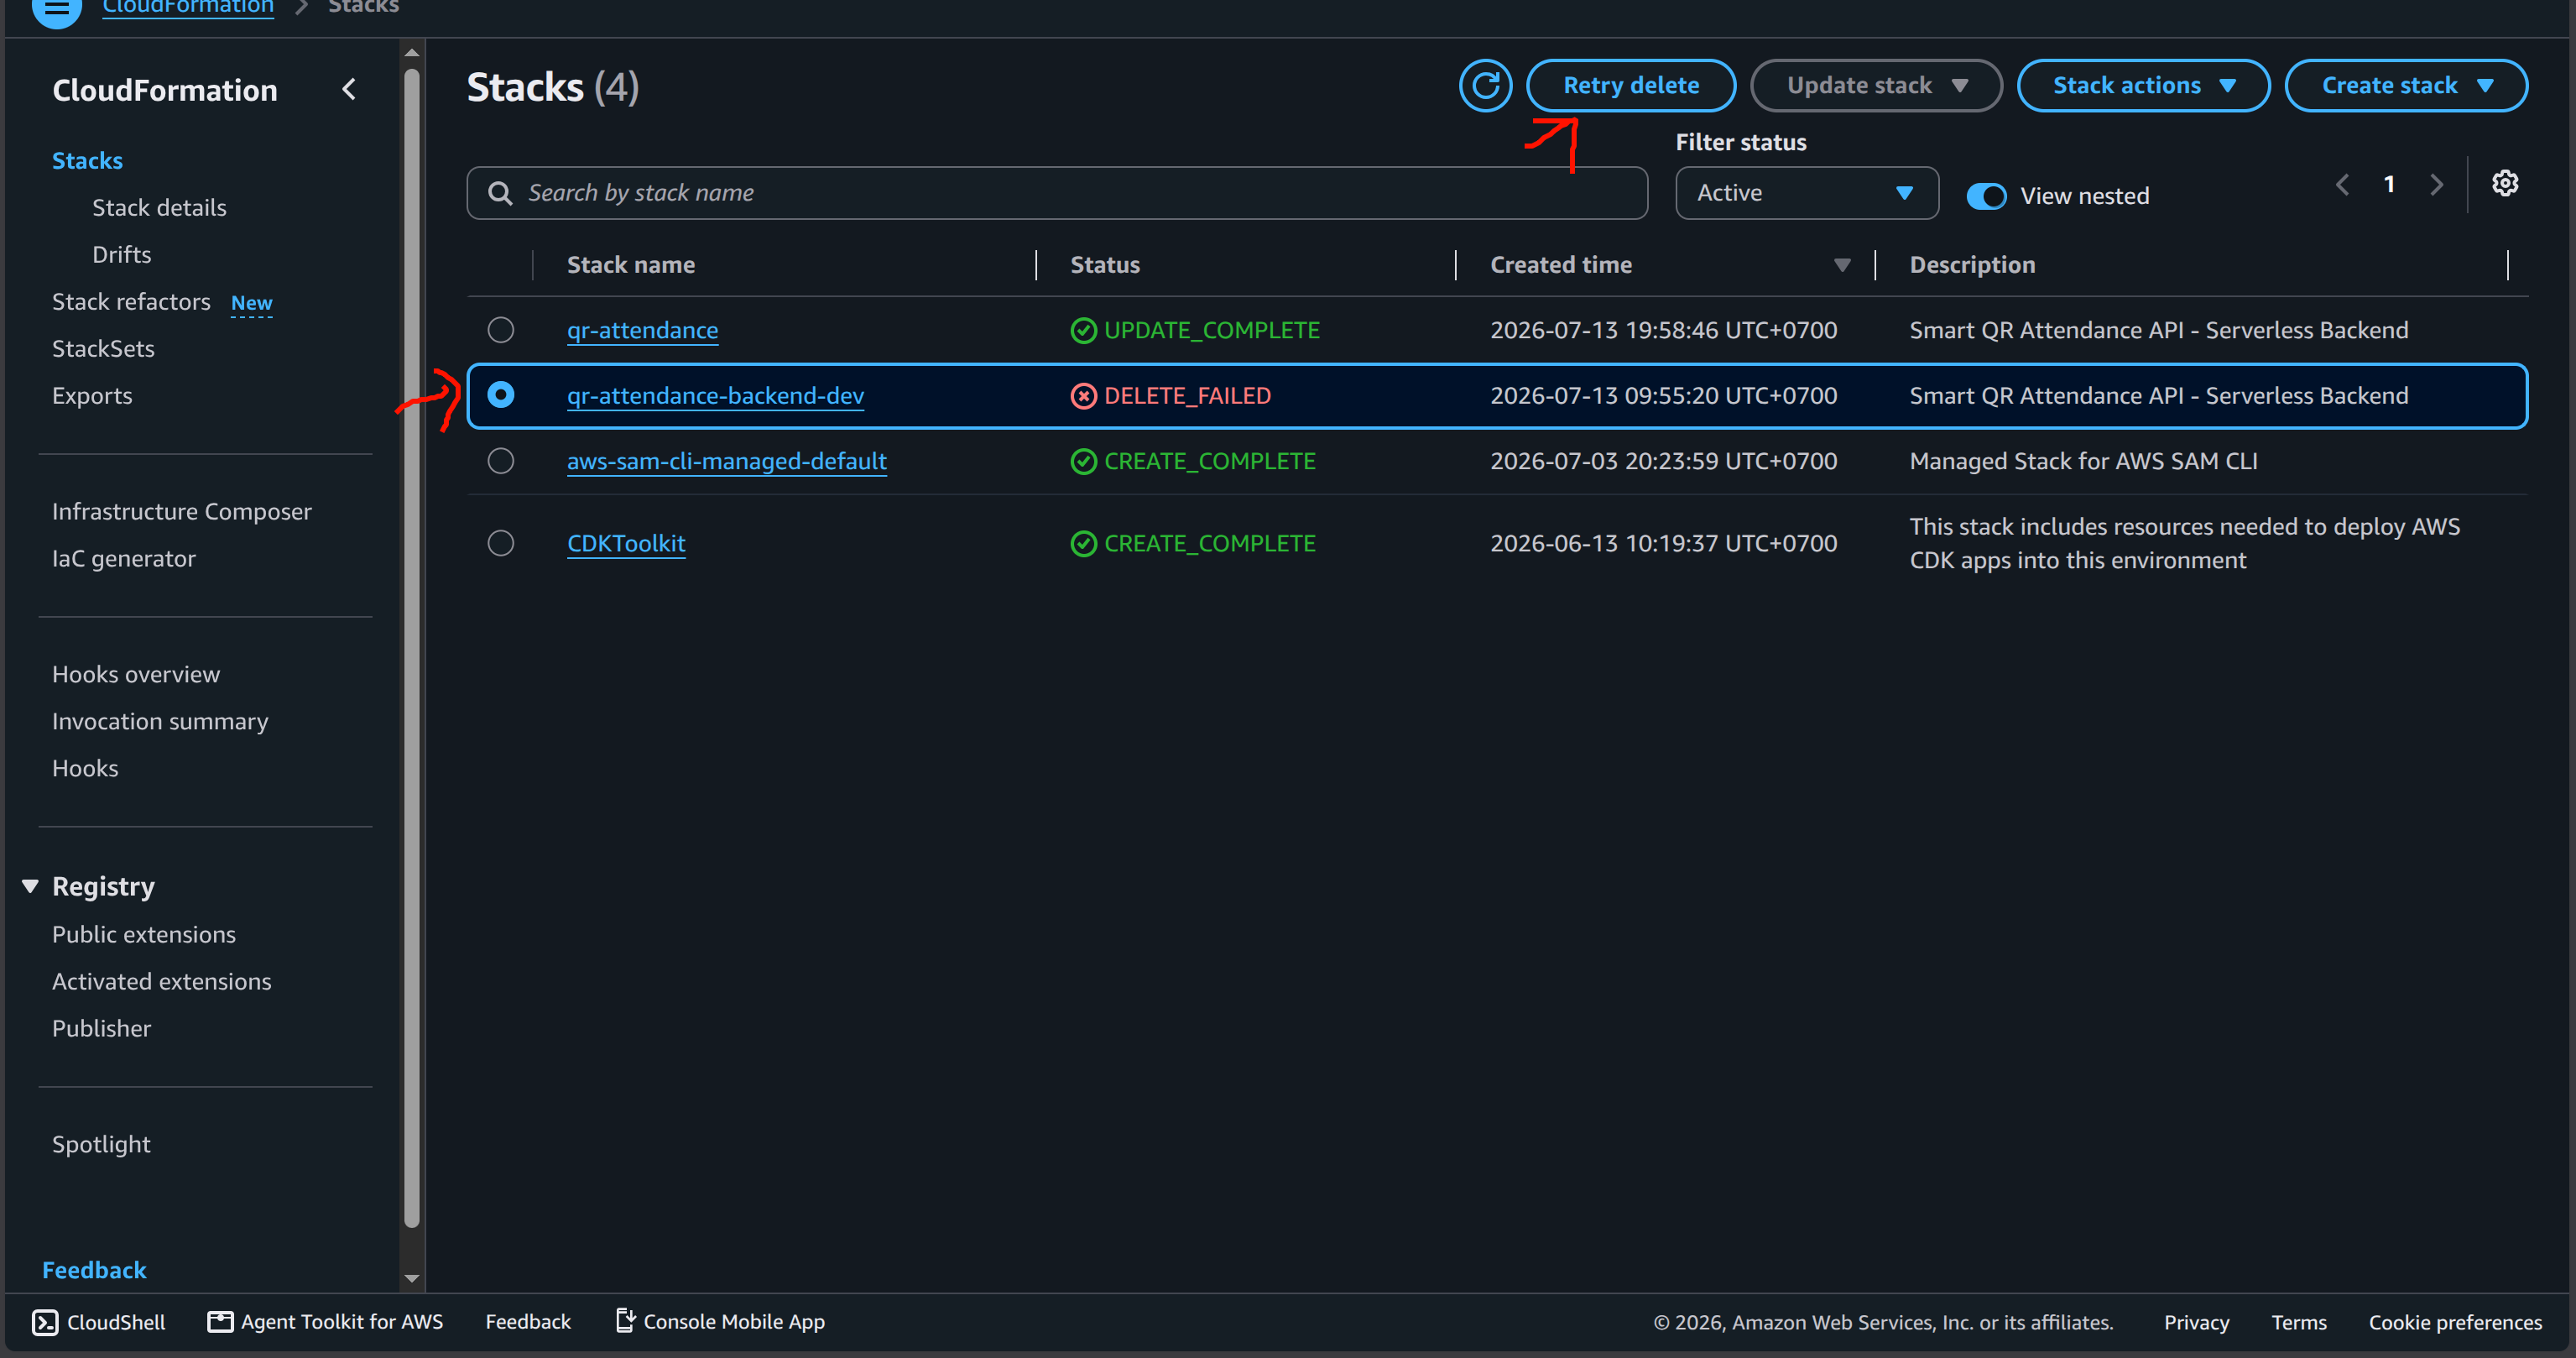Open the hamburger navigation menu
The height and width of the screenshot is (1358, 2576).
pos(57,10)
